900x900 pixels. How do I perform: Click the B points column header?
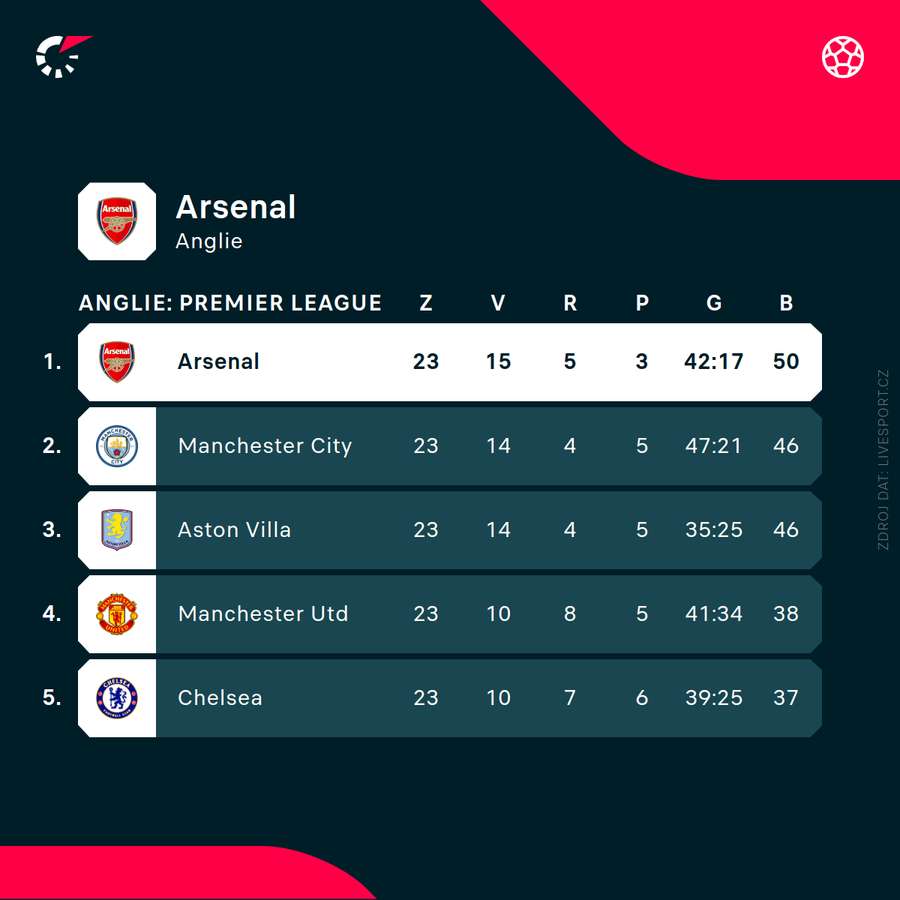(x=786, y=303)
